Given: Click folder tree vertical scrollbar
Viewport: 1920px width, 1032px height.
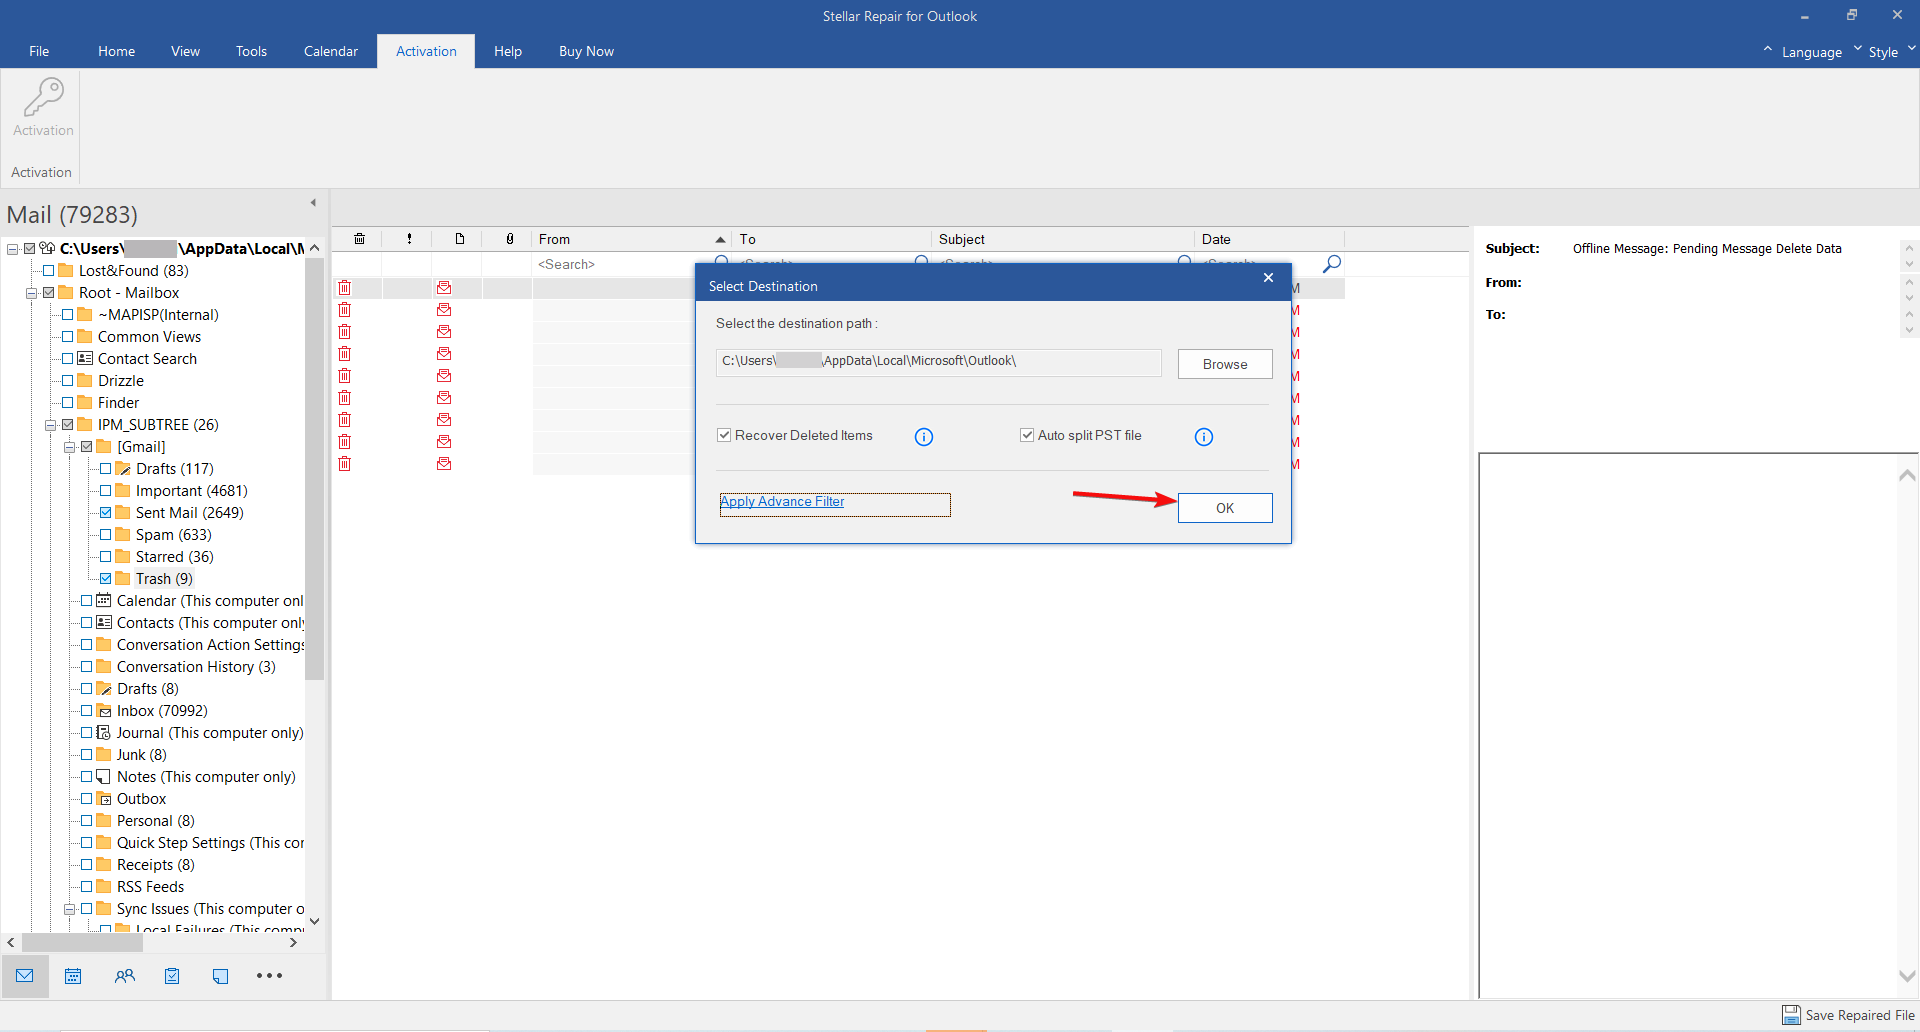Looking at the screenshot, I should [x=314, y=470].
